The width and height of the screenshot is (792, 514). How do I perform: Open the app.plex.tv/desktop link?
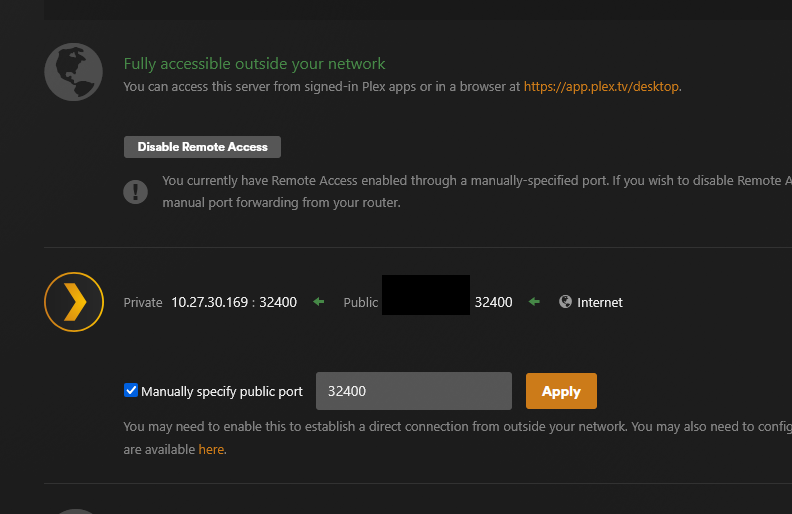pos(602,87)
